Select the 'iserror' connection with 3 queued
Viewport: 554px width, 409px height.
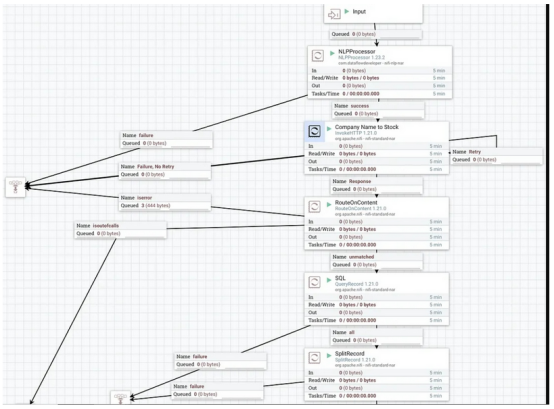(165, 202)
